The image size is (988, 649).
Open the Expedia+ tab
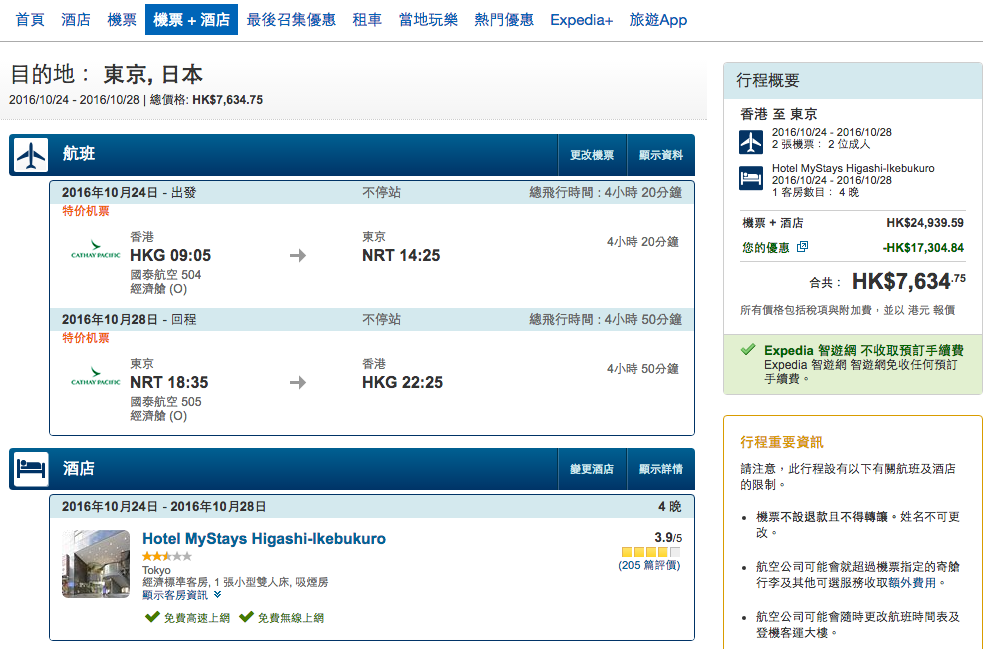582,20
